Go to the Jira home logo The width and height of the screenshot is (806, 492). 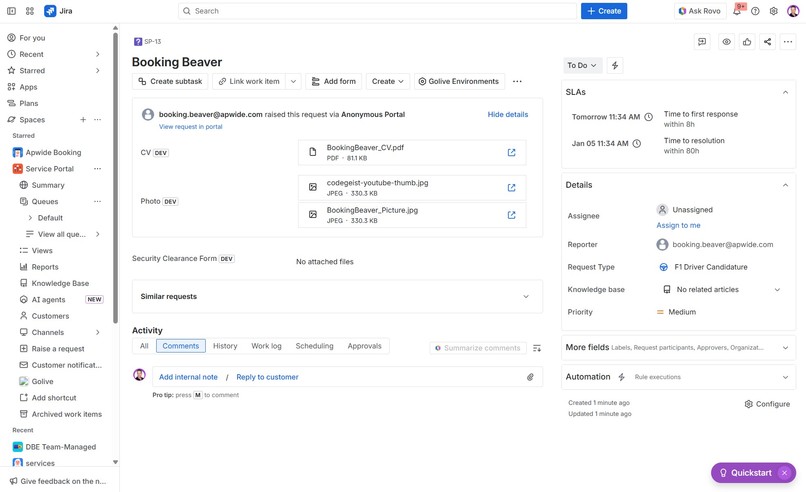tap(58, 11)
